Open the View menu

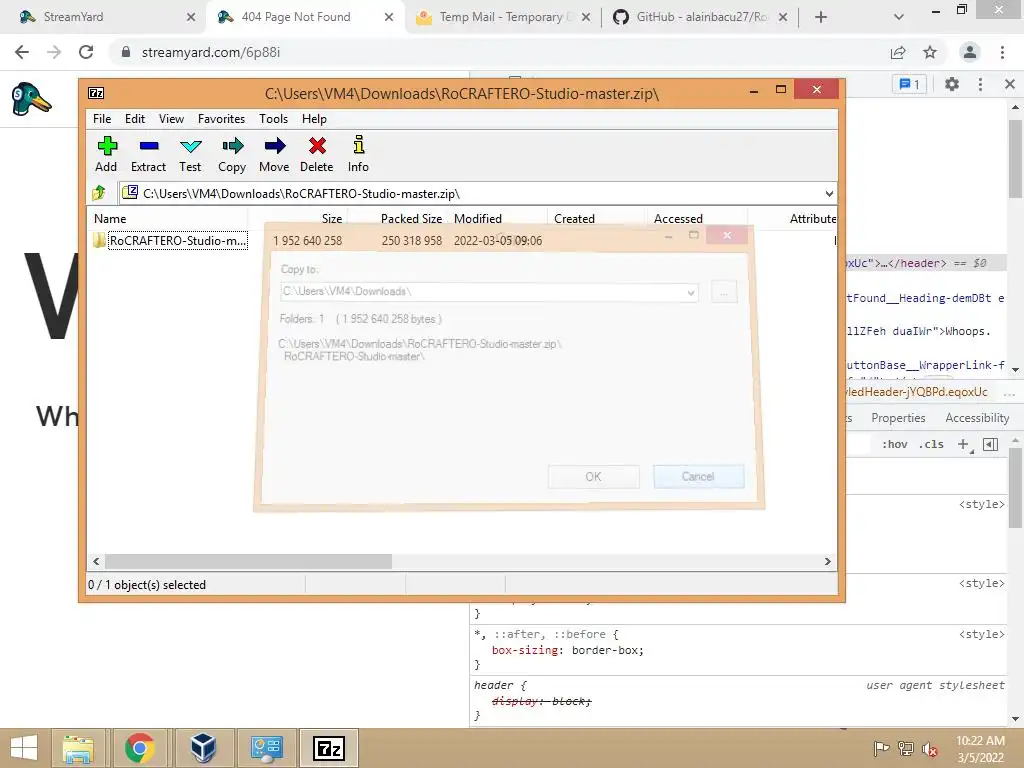(171, 119)
